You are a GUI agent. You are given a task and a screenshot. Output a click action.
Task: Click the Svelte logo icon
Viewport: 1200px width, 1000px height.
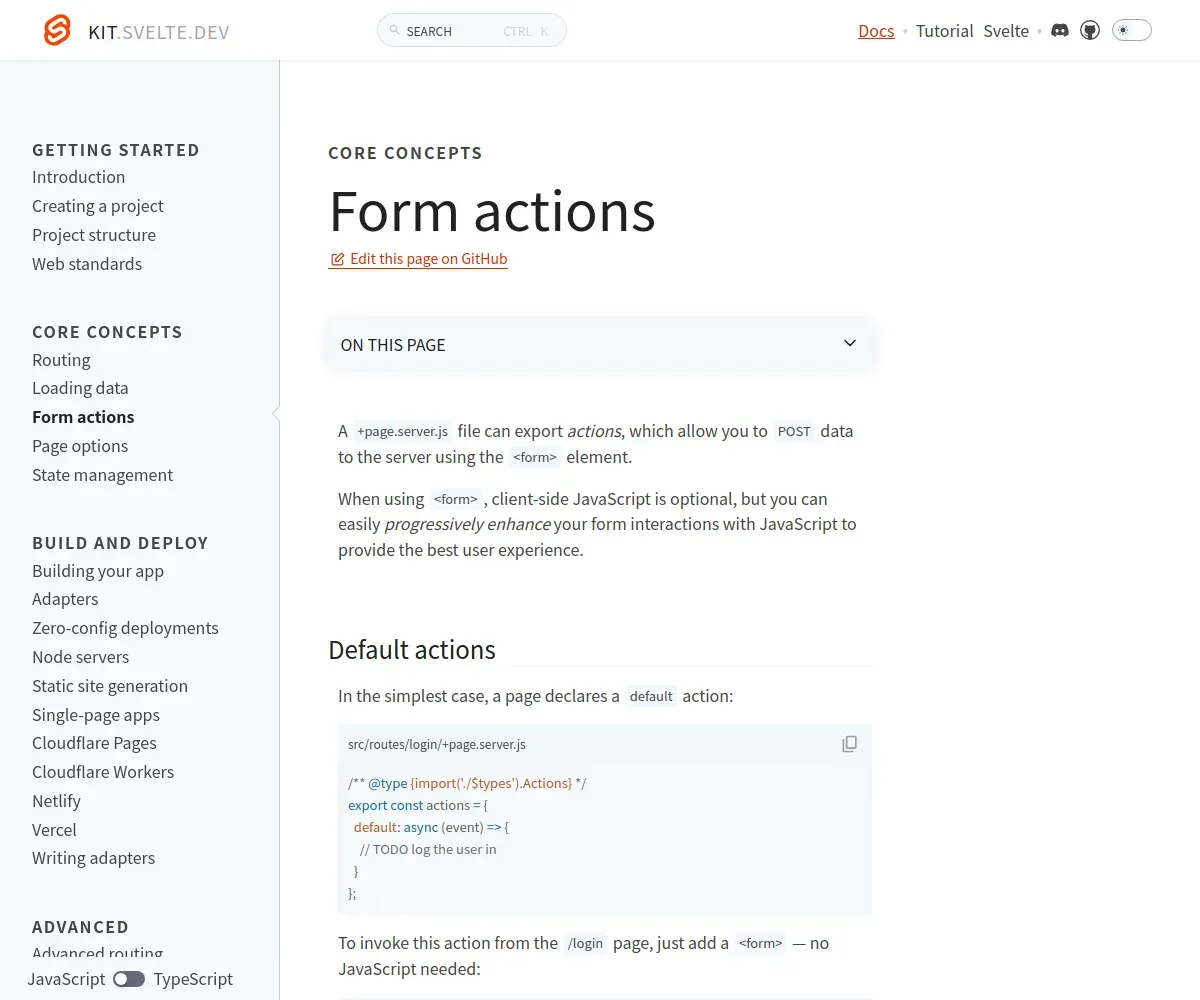coord(57,31)
